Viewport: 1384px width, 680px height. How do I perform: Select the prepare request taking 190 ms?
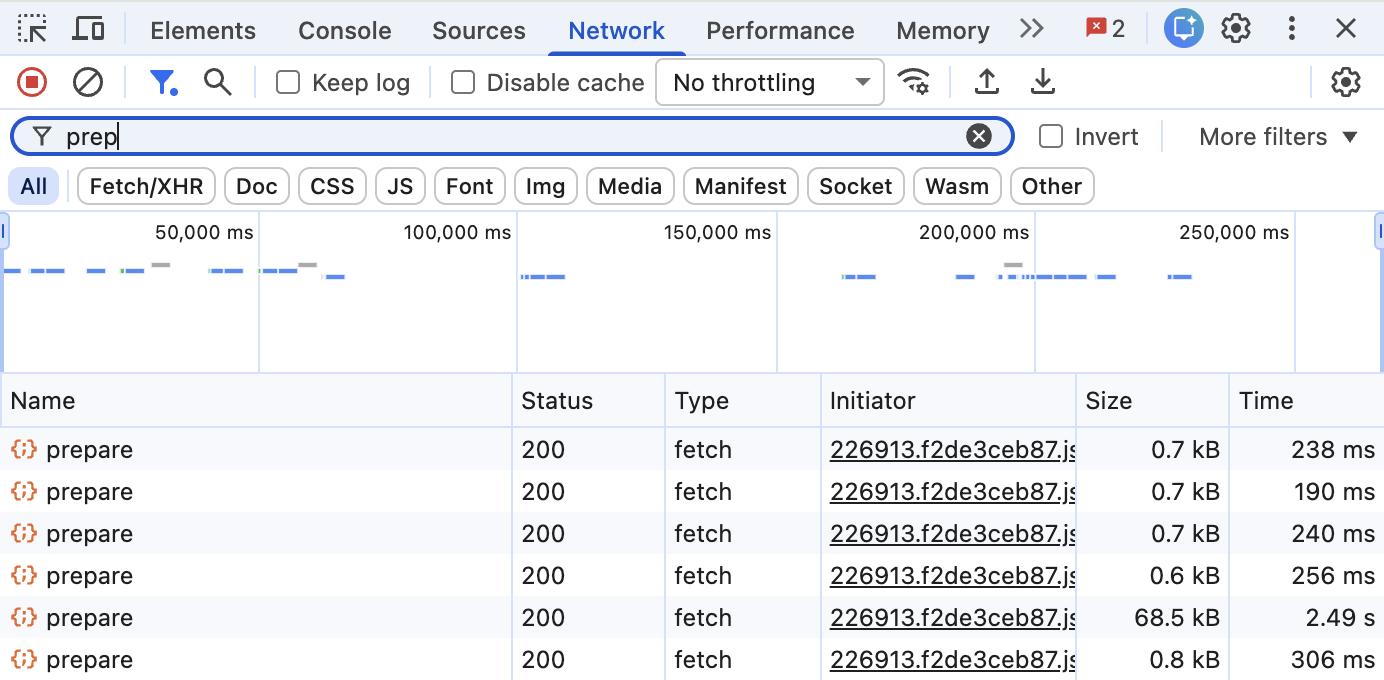(692, 492)
